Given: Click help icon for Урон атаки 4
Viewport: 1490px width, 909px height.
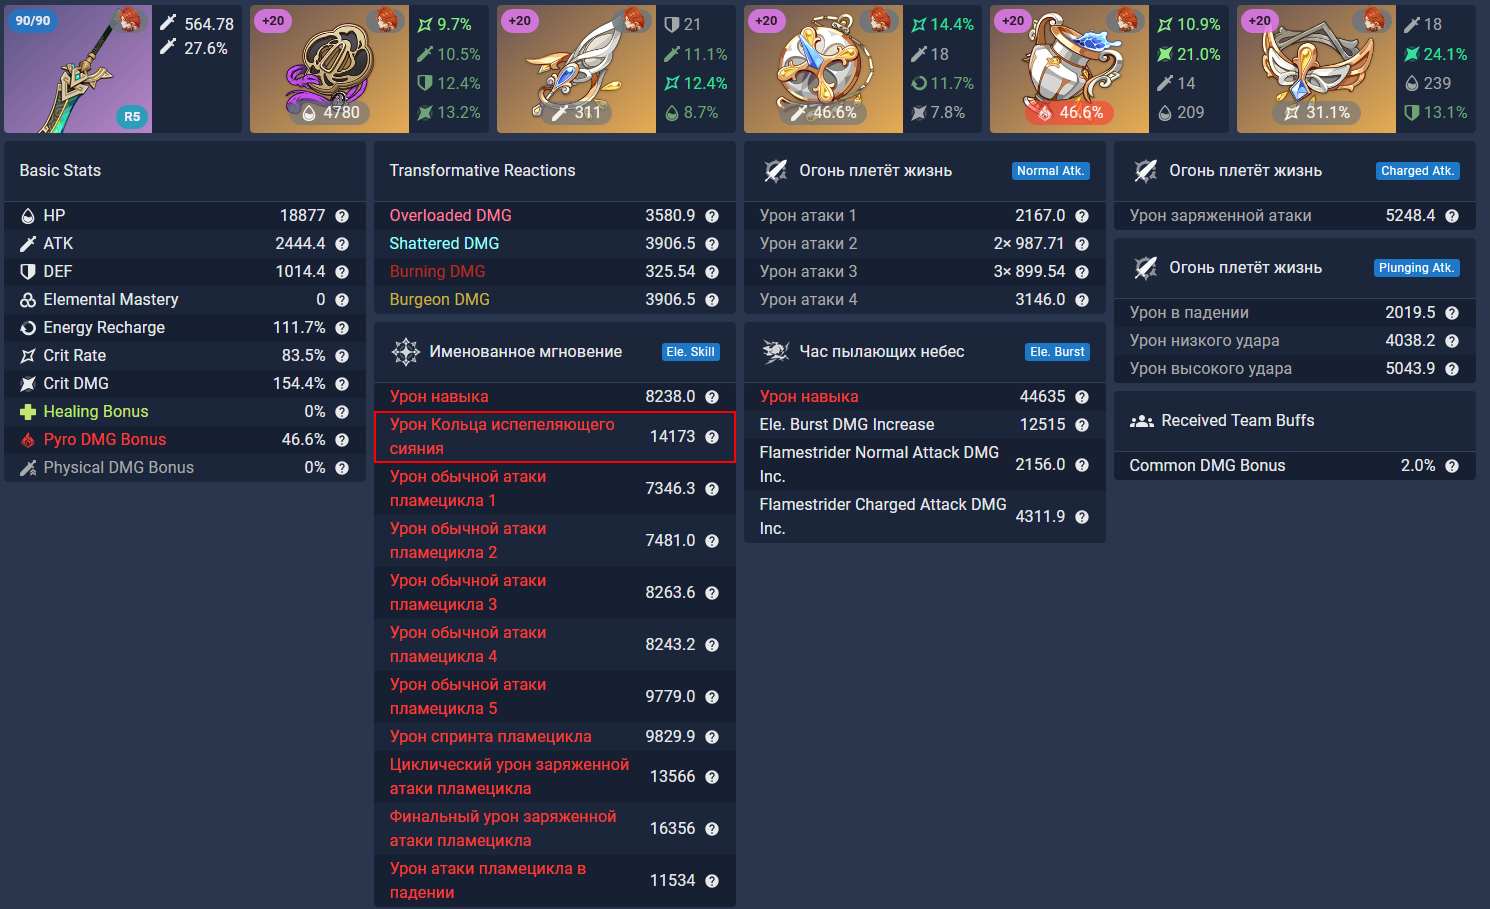Looking at the screenshot, I should pos(1082,300).
